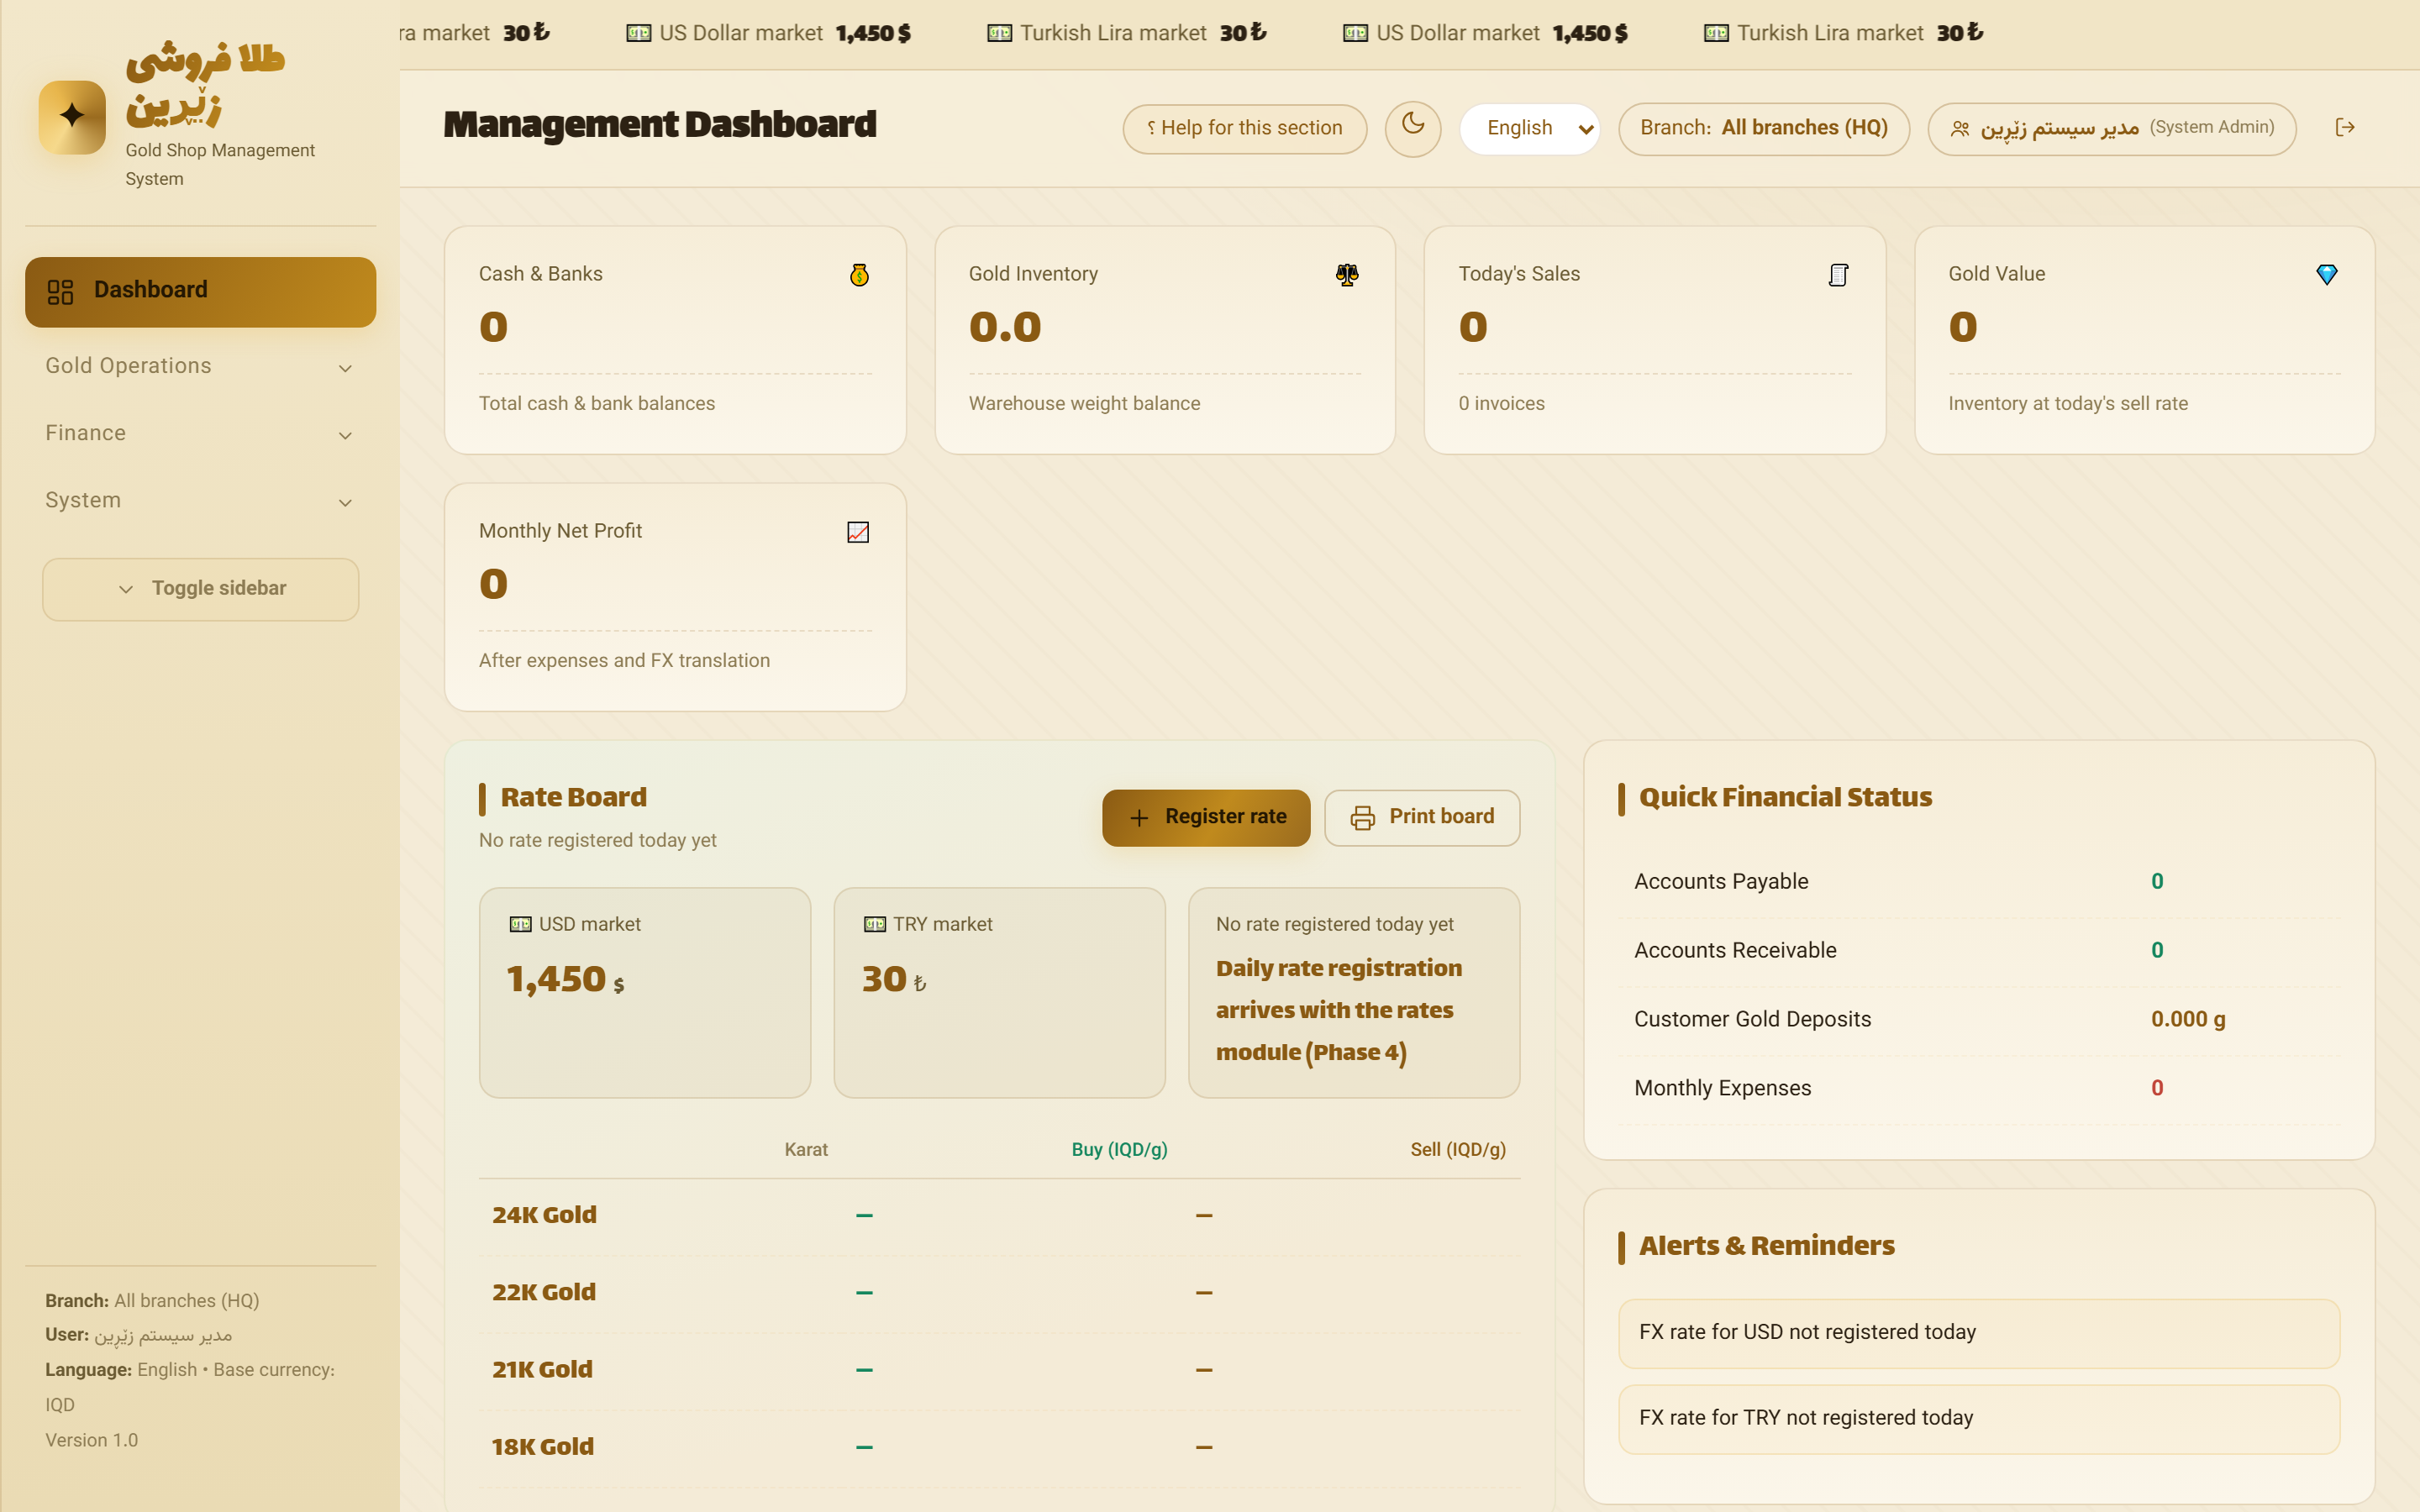Image resolution: width=2420 pixels, height=1512 pixels.
Task: Click the scales icon on Gold Inventory
Action: (x=1347, y=274)
